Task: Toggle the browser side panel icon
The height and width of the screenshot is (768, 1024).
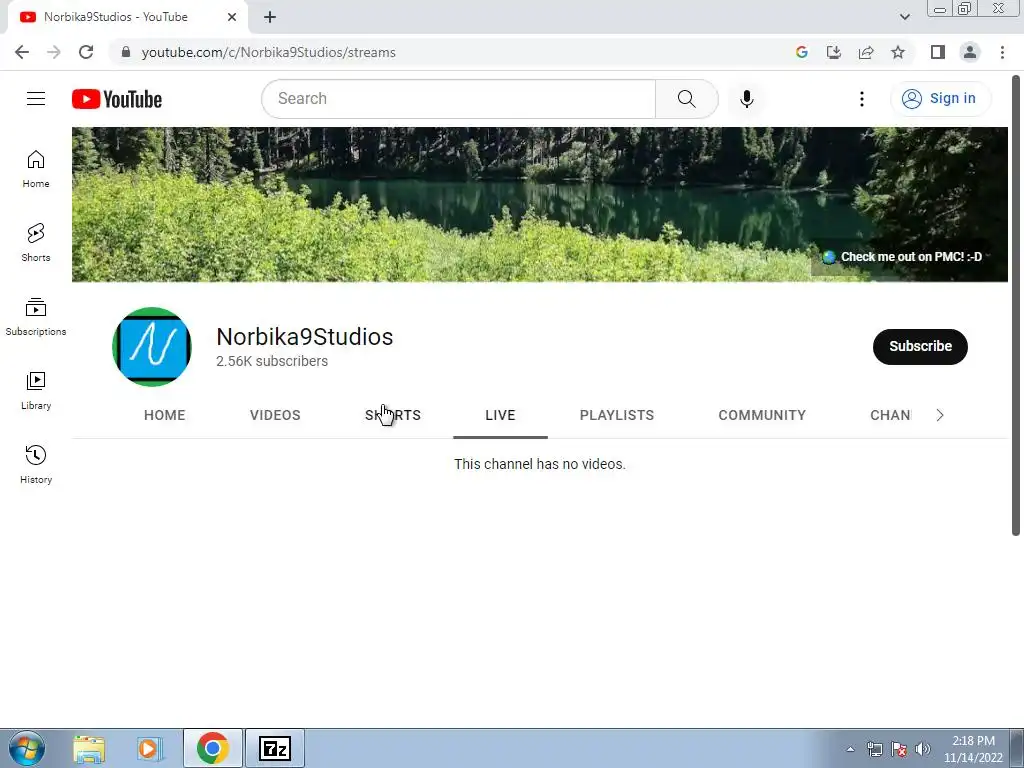Action: pyautogui.click(x=938, y=52)
